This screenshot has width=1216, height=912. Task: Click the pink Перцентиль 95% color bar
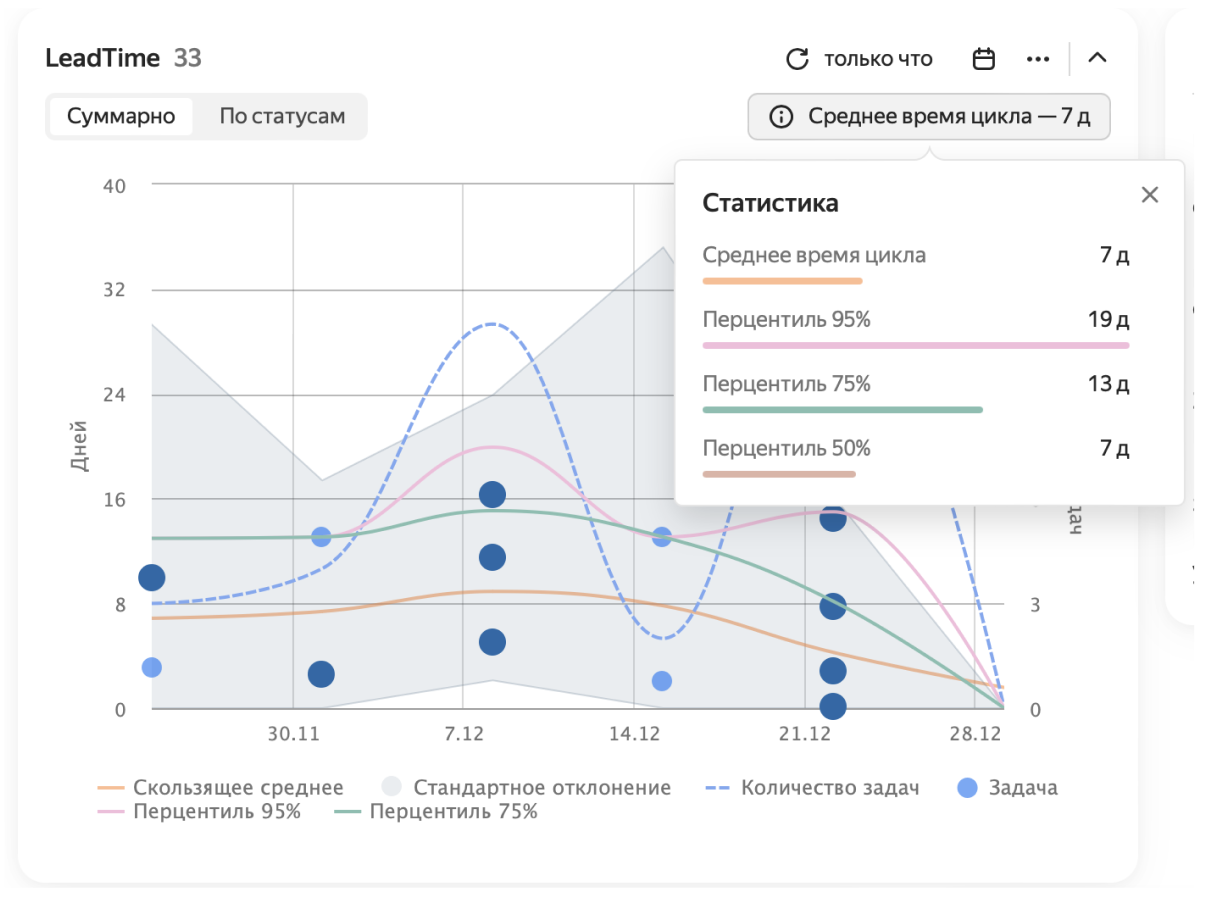915,344
